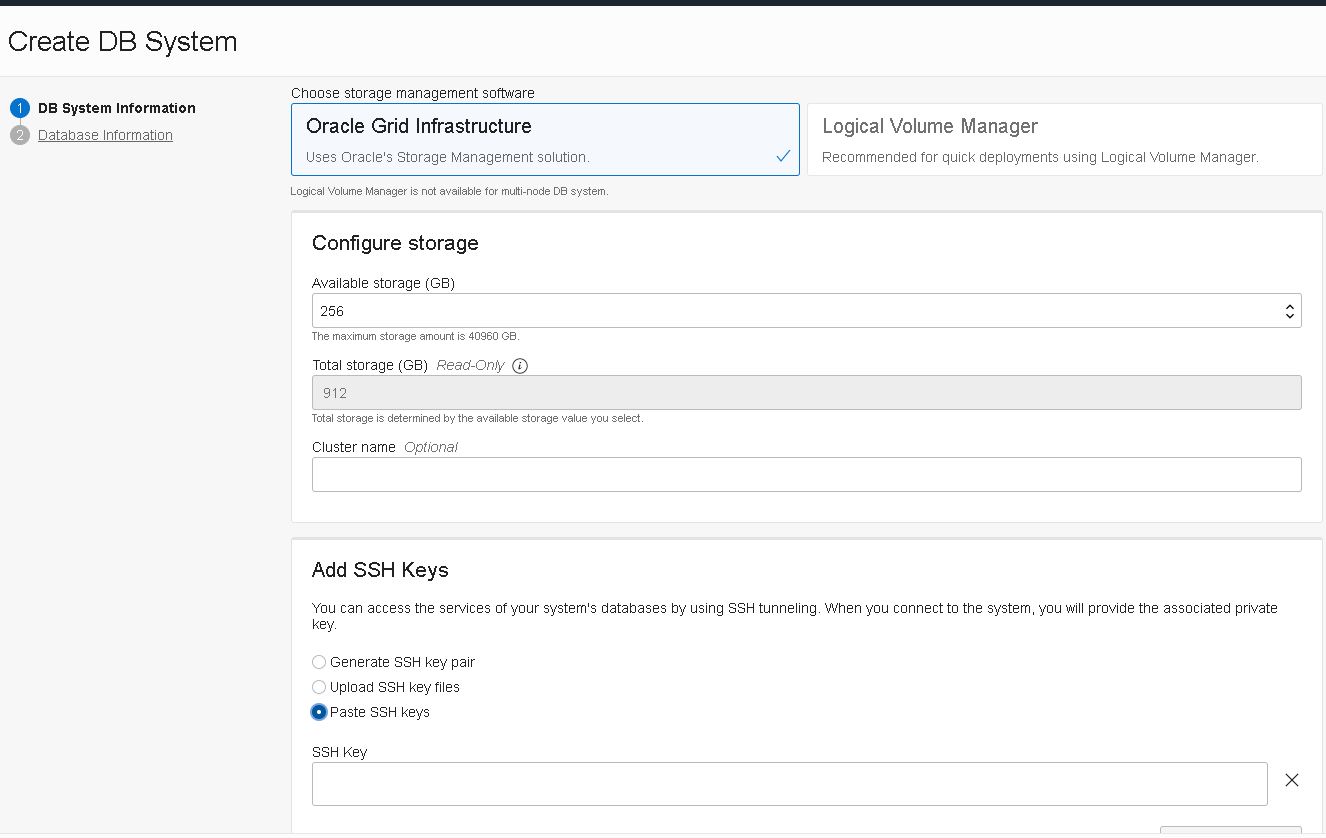This screenshot has width=1326, height=838.
Task: Click the read-only Total storage field
Action: point(700,392)
